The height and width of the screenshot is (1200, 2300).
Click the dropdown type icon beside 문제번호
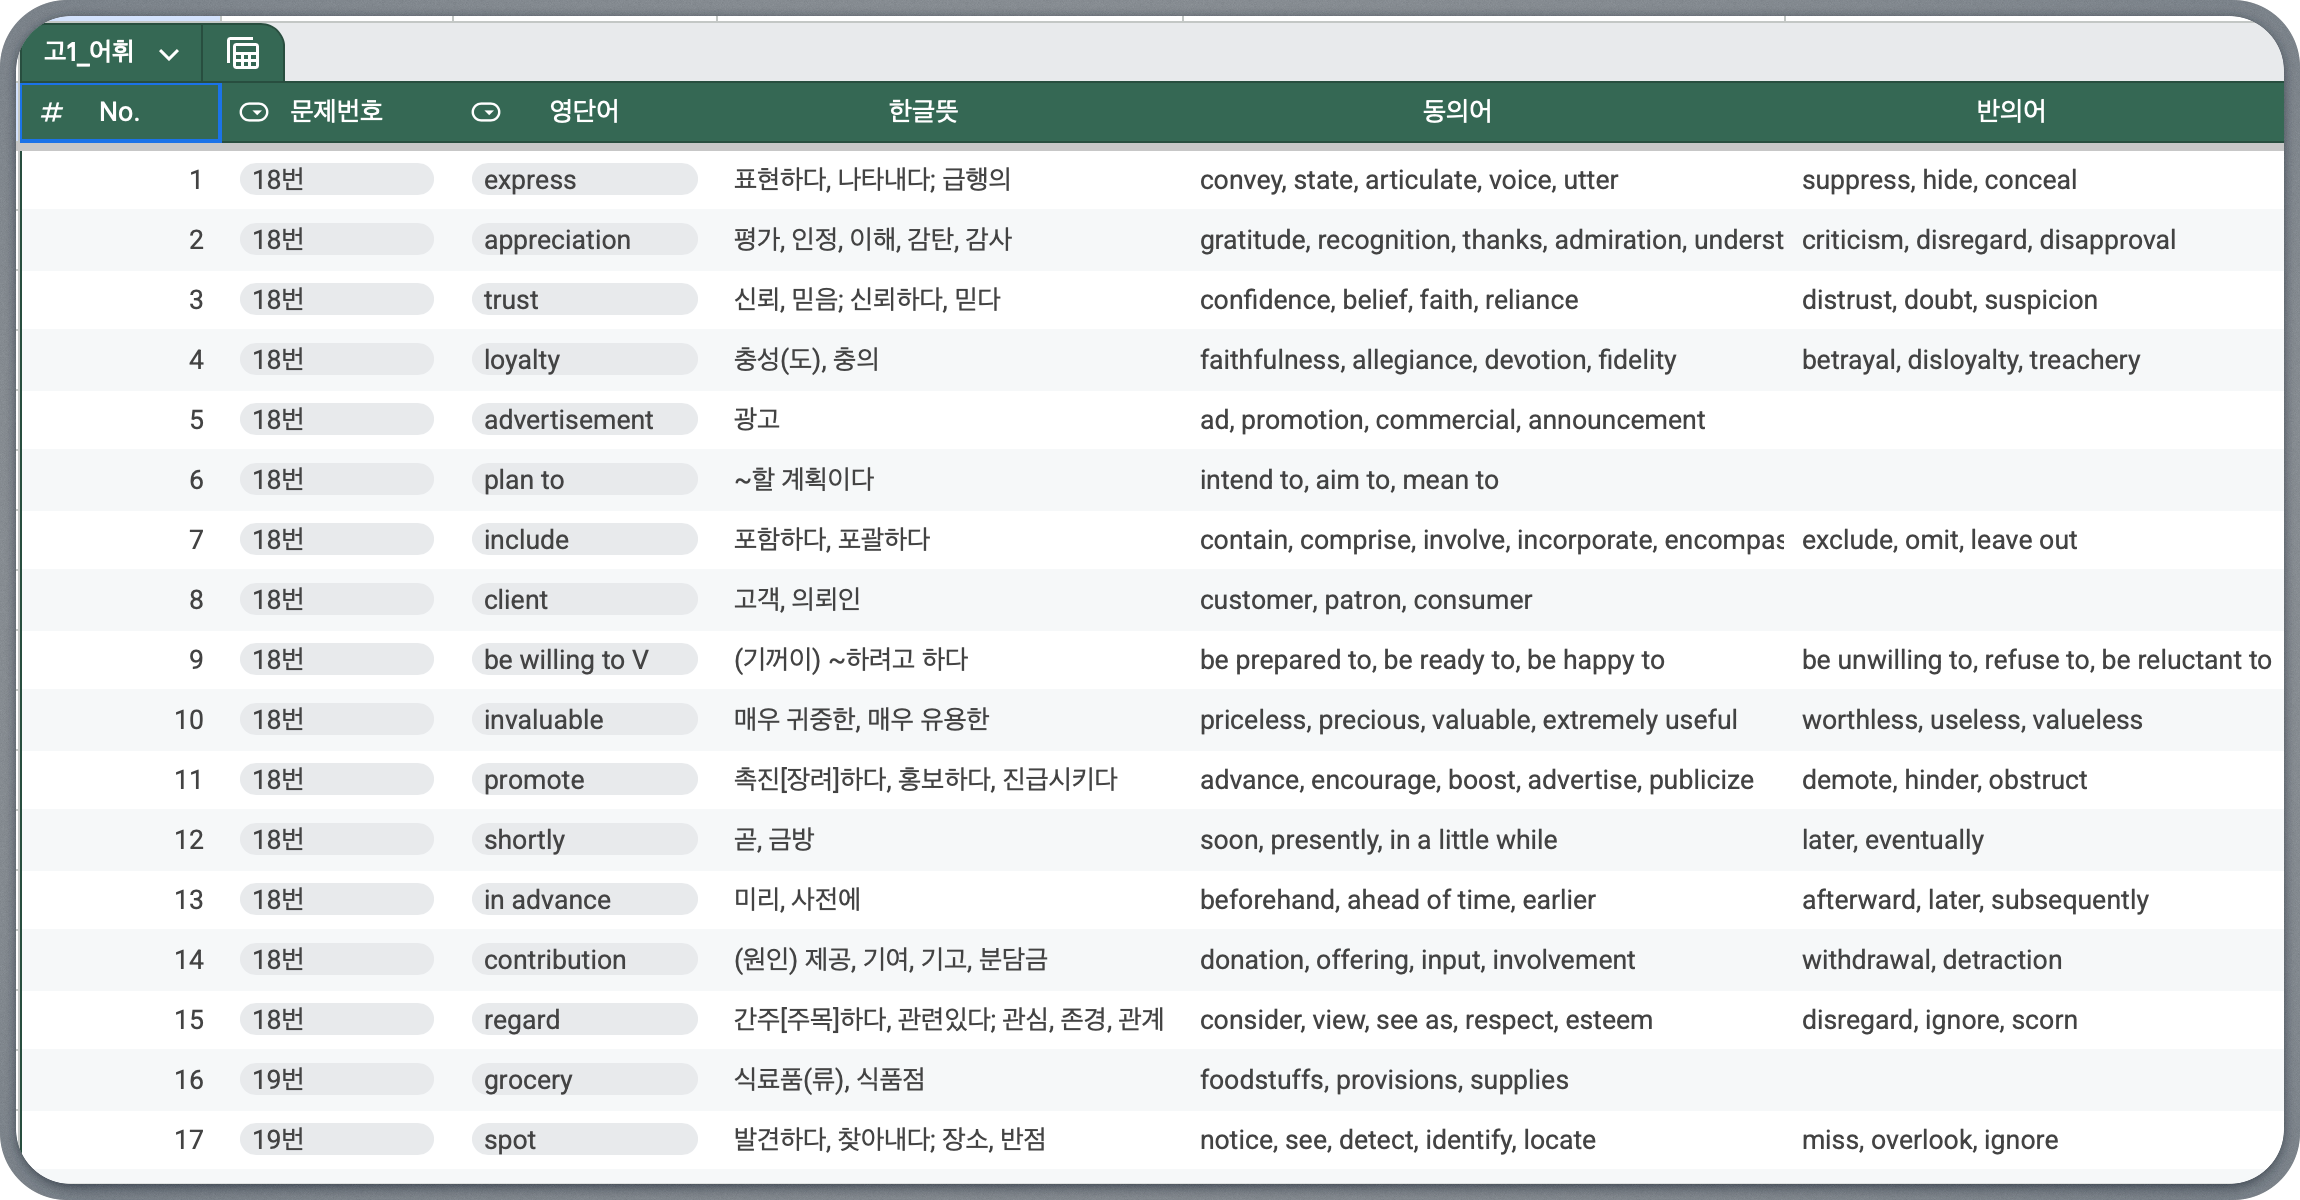(254, 112)
